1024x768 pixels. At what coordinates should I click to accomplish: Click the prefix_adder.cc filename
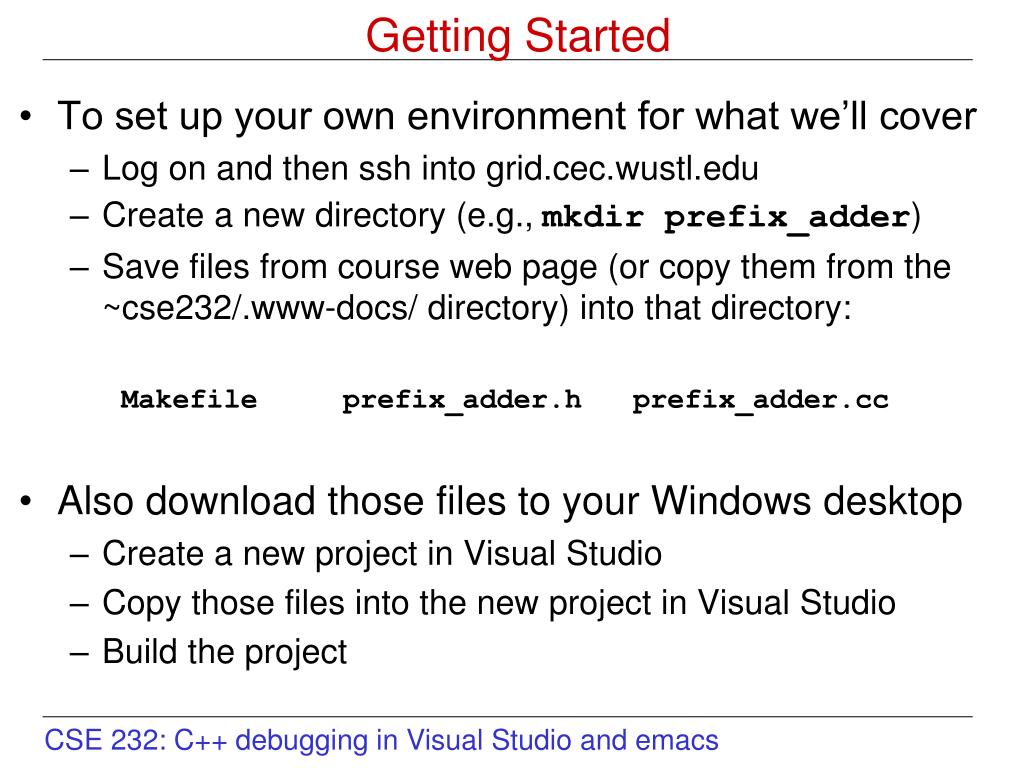[760, 400]
